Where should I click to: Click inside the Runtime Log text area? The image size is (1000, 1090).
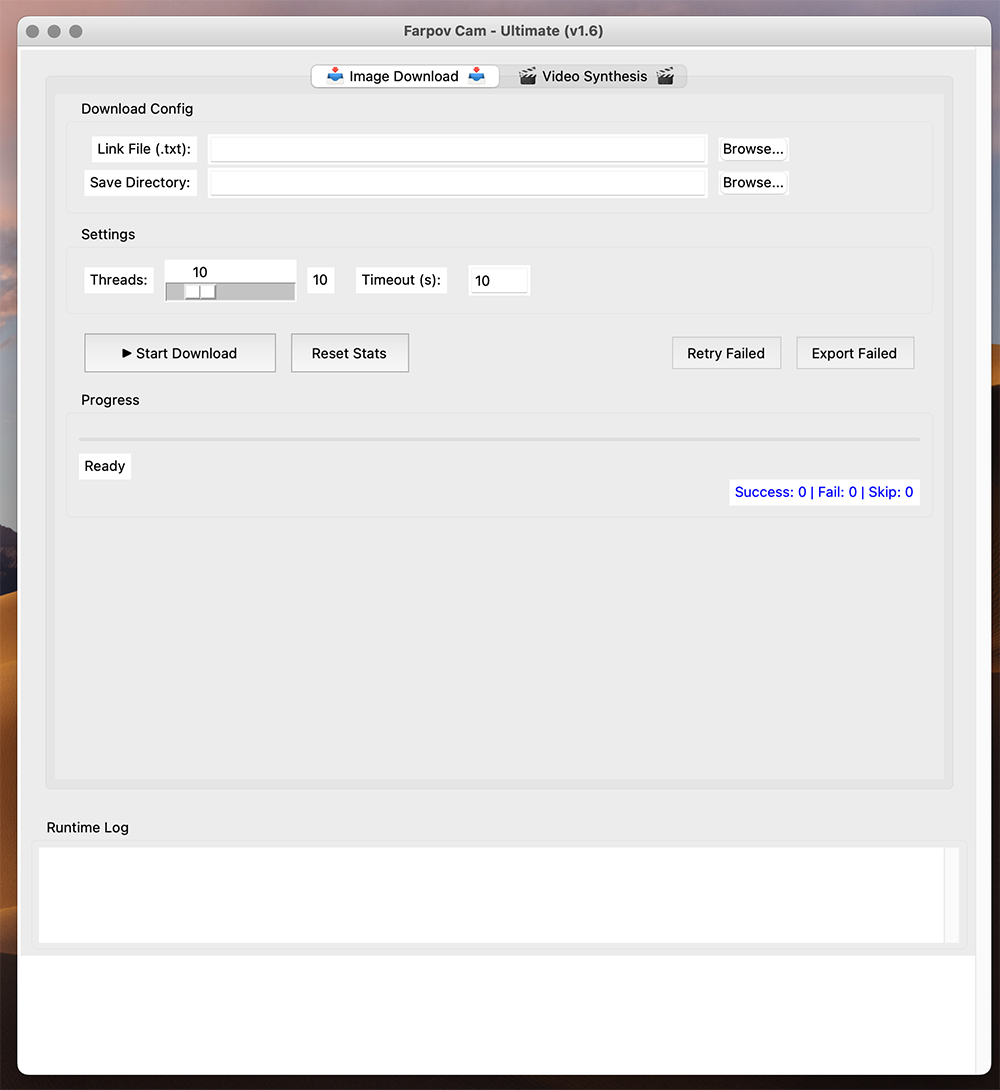(x=490, y=895)
